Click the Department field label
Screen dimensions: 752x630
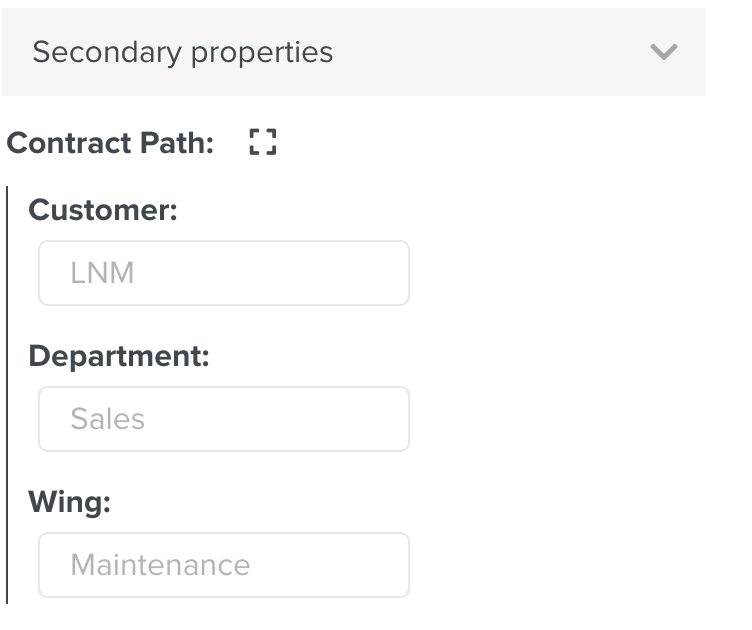click(x=119, y=356)
